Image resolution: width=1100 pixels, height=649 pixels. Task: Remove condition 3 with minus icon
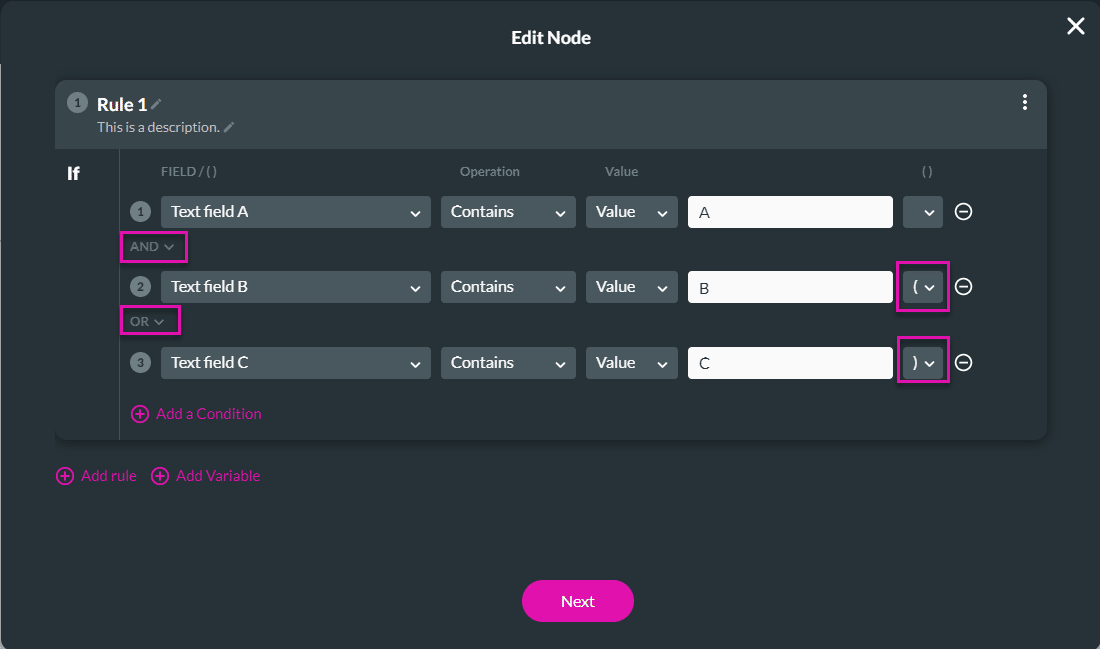tap(963, 362)
